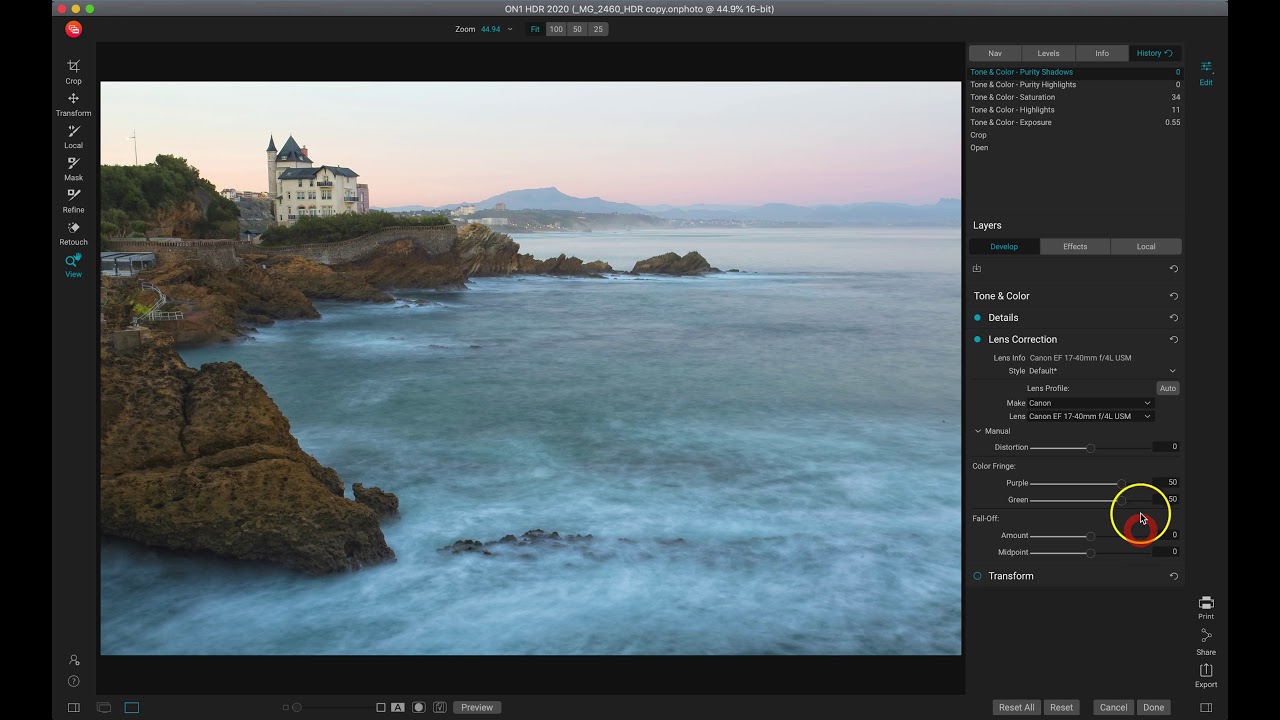Set zoom to 100
The width and height of the screenshot is (1280, 720).
pos(556,29)
